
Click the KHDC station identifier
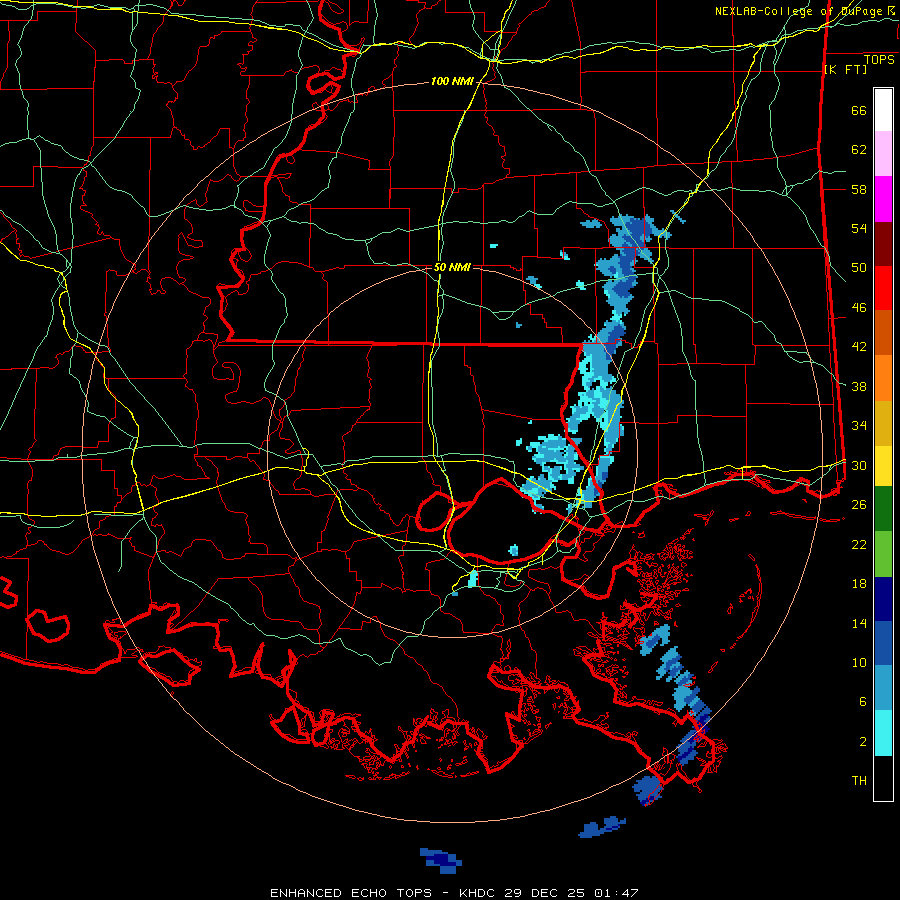click(x=479, y=893)
